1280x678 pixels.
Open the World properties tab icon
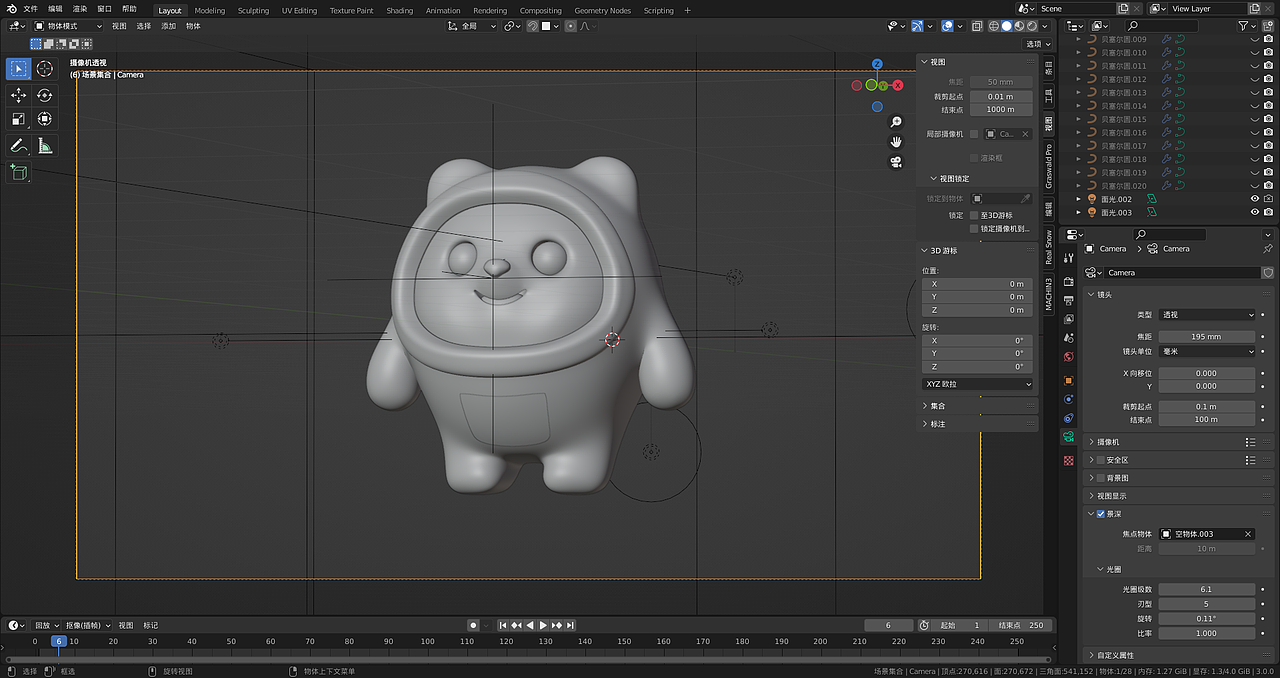[1068, 357]
